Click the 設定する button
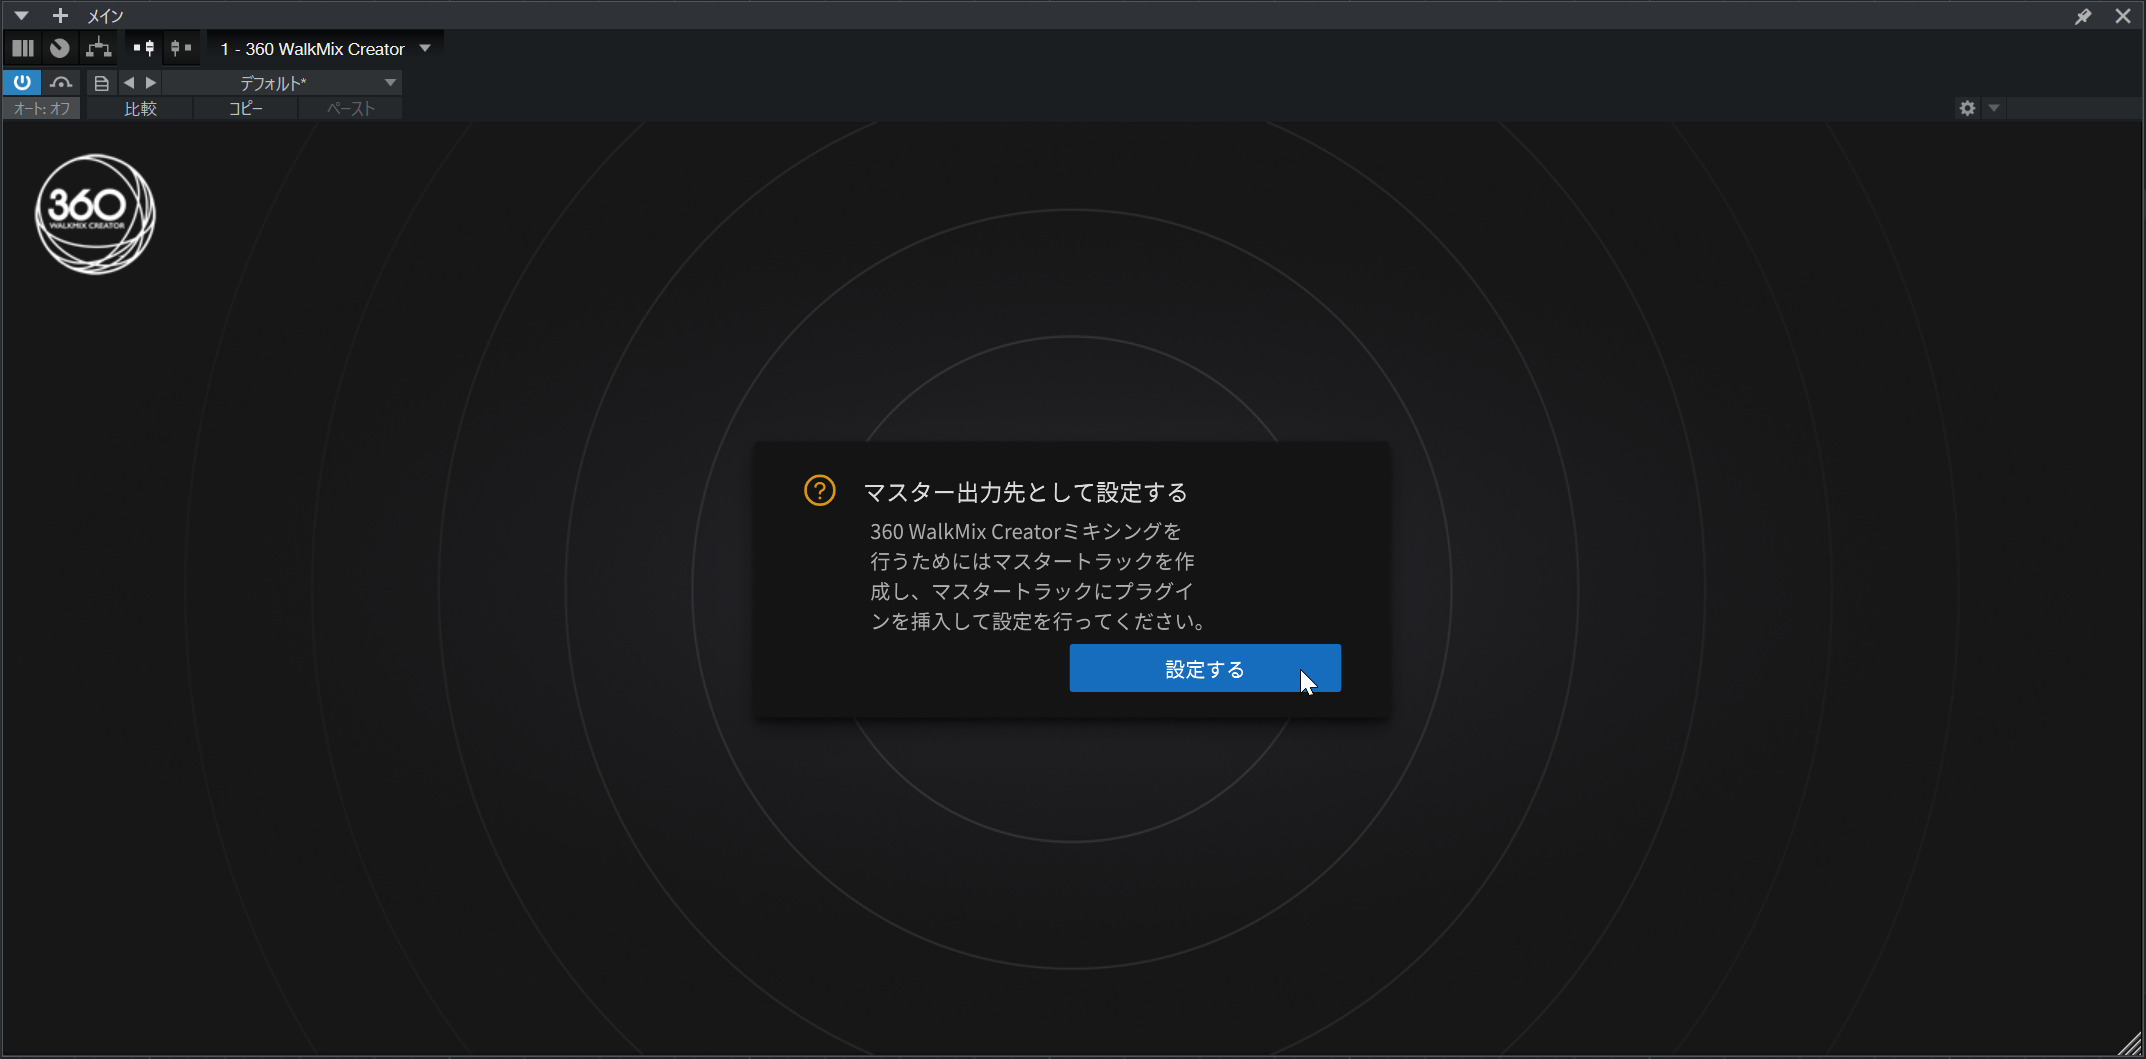The width and height of the screenshot is (2146, 1059). (1205, 668)
